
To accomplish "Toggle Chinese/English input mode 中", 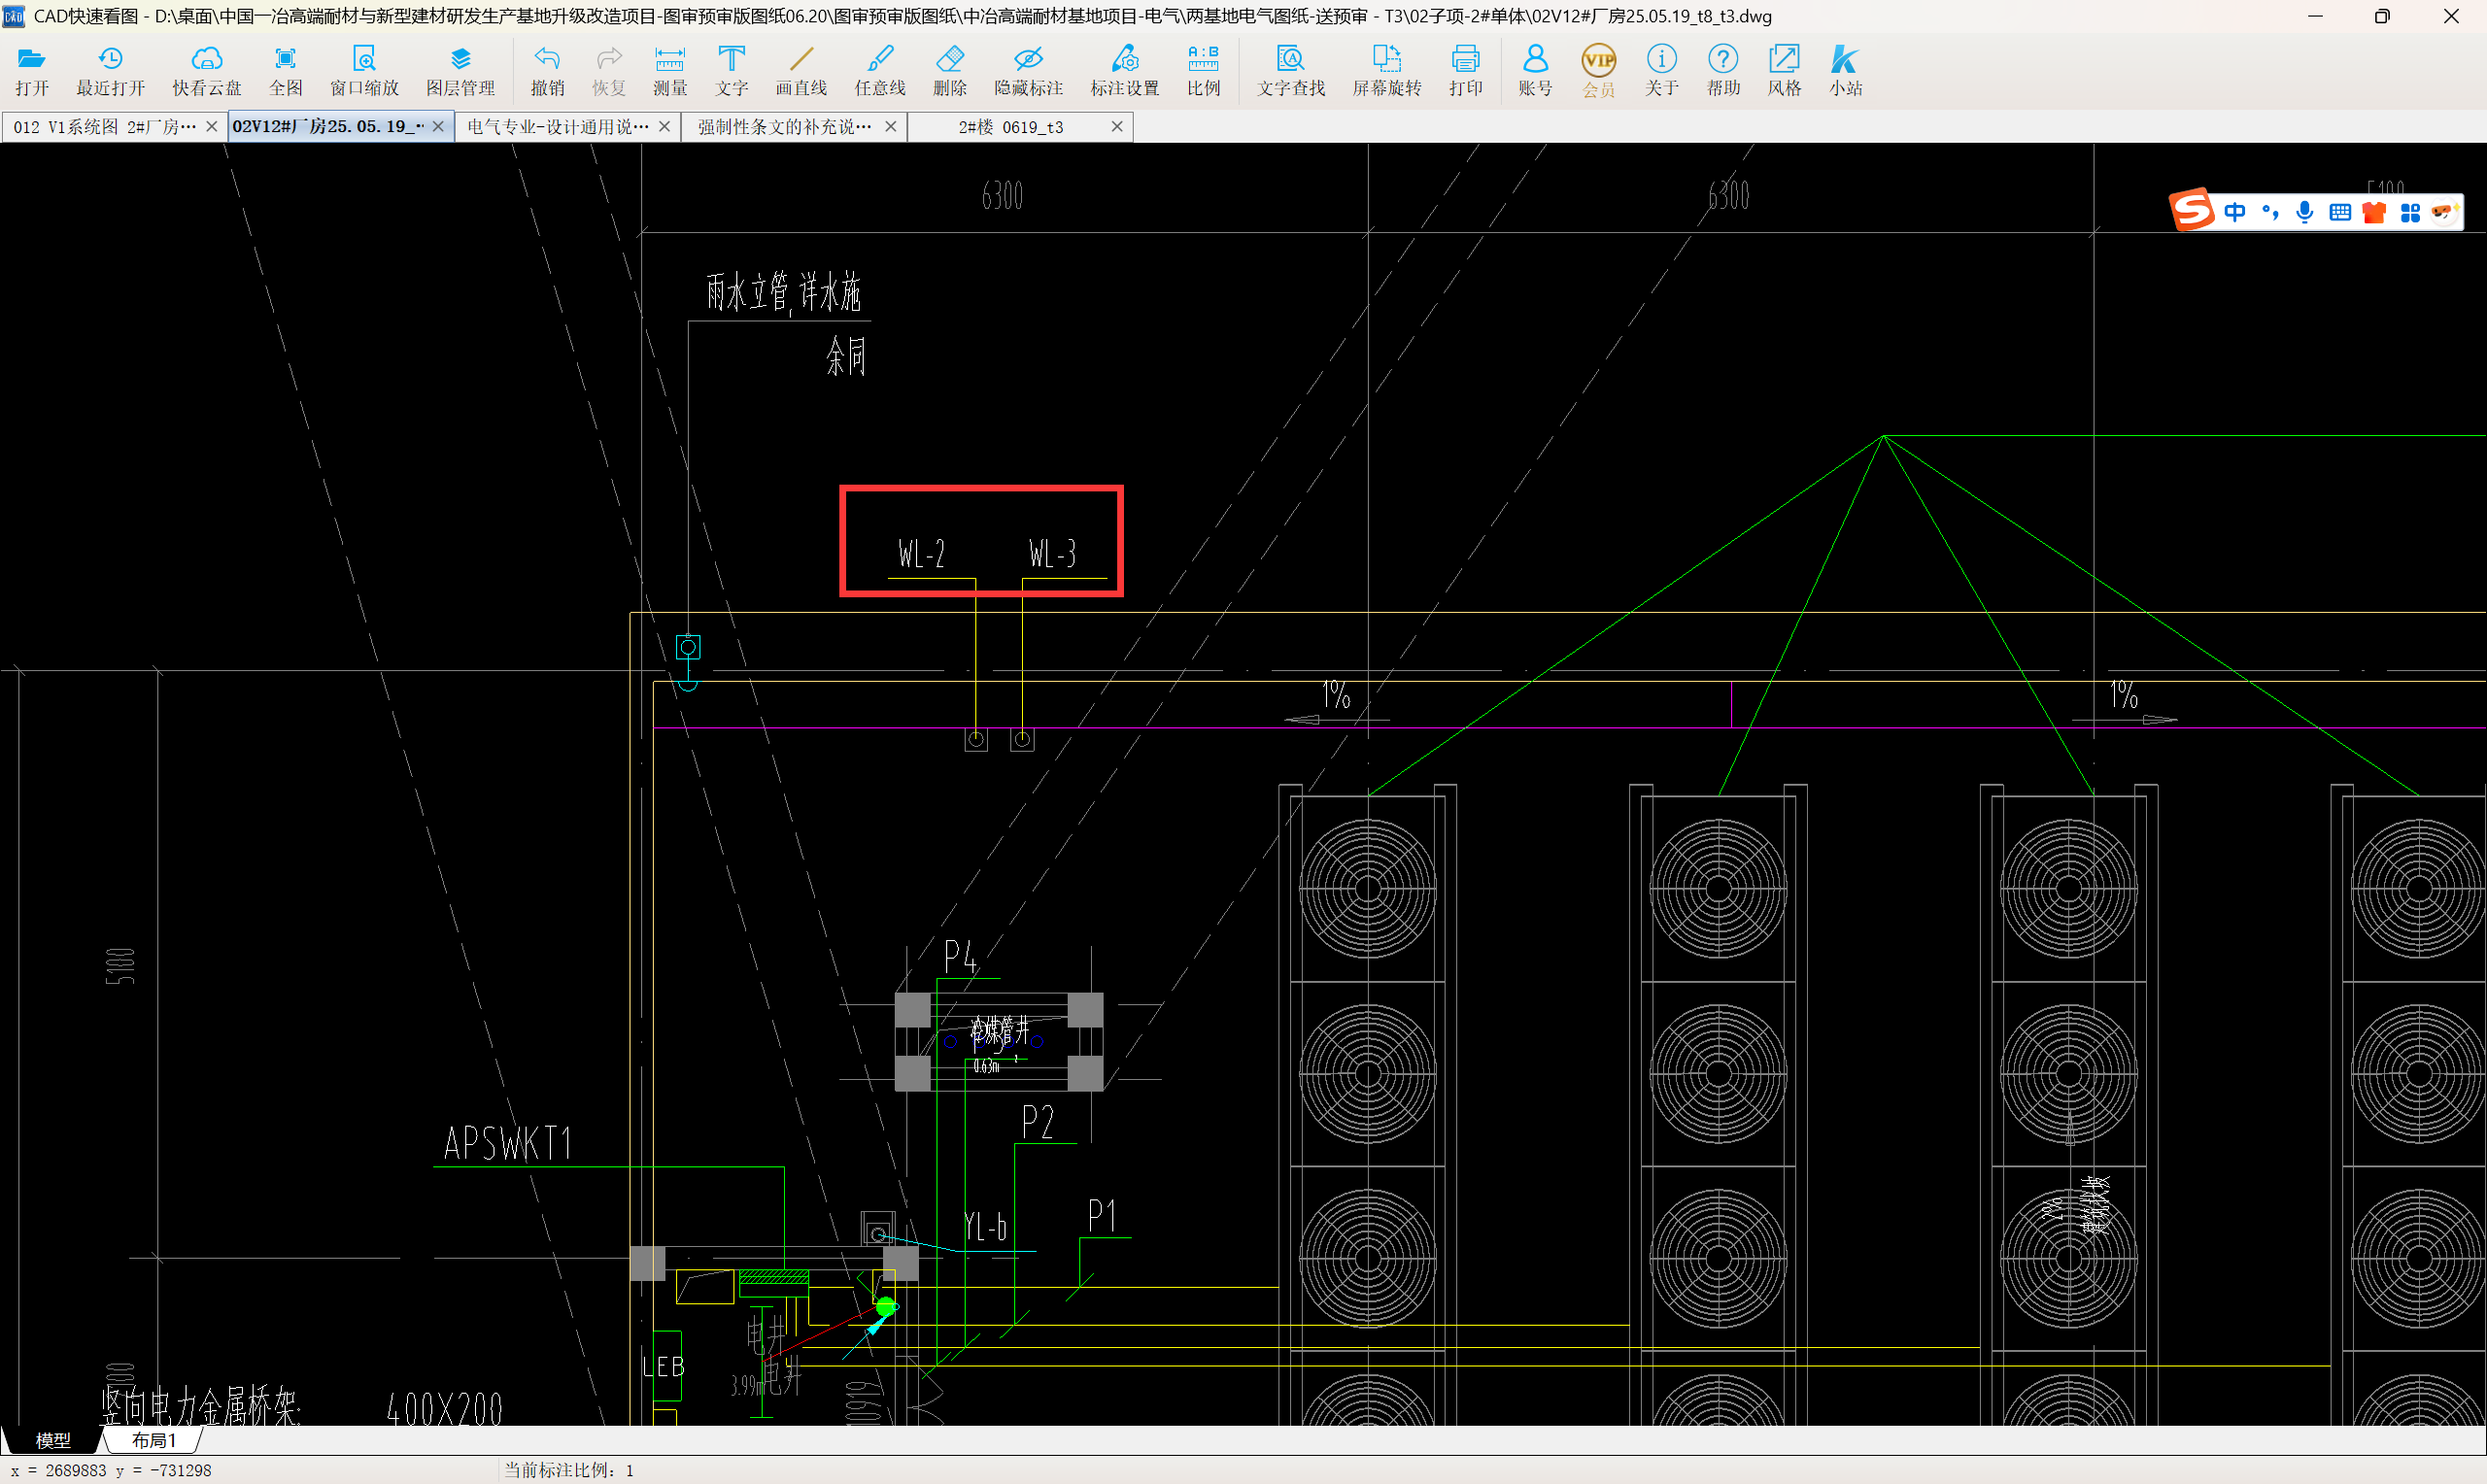I will coord(2235,212).
